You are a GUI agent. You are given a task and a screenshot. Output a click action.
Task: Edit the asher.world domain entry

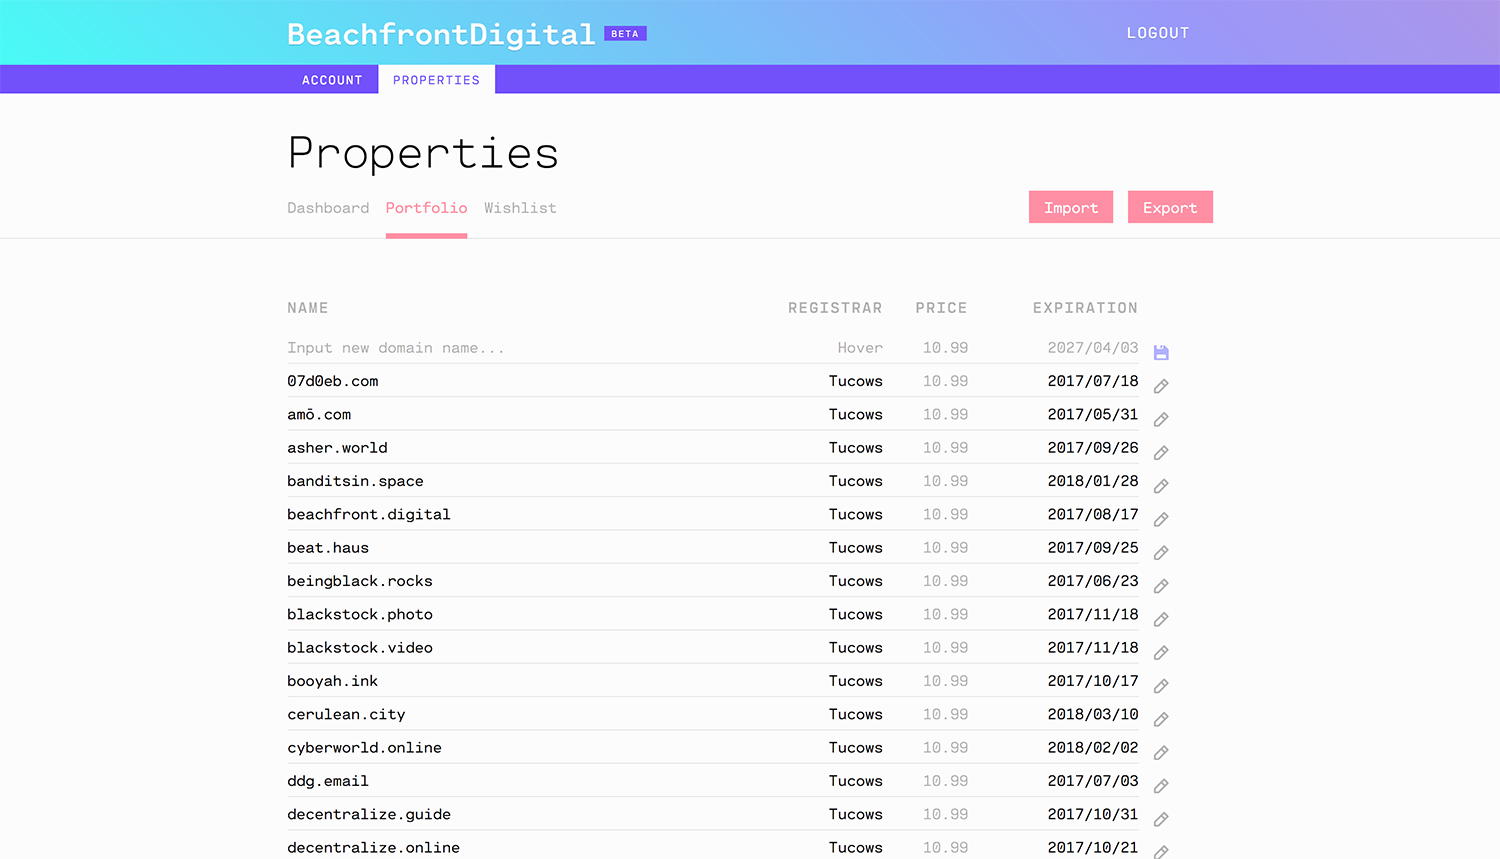click(1160, 452)
